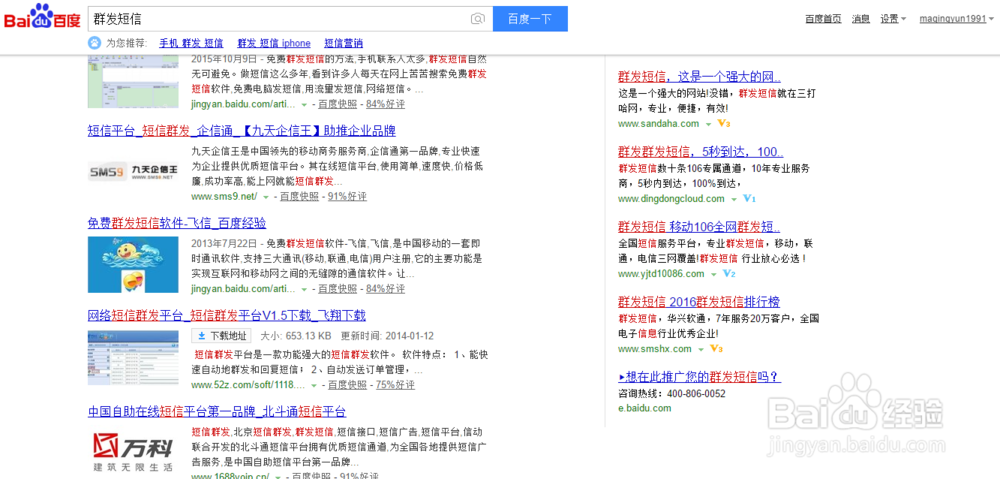1000x479 pixels.
Task: Expand arrow next to www.dingdongcloud.com
Action: click(733, 199)
